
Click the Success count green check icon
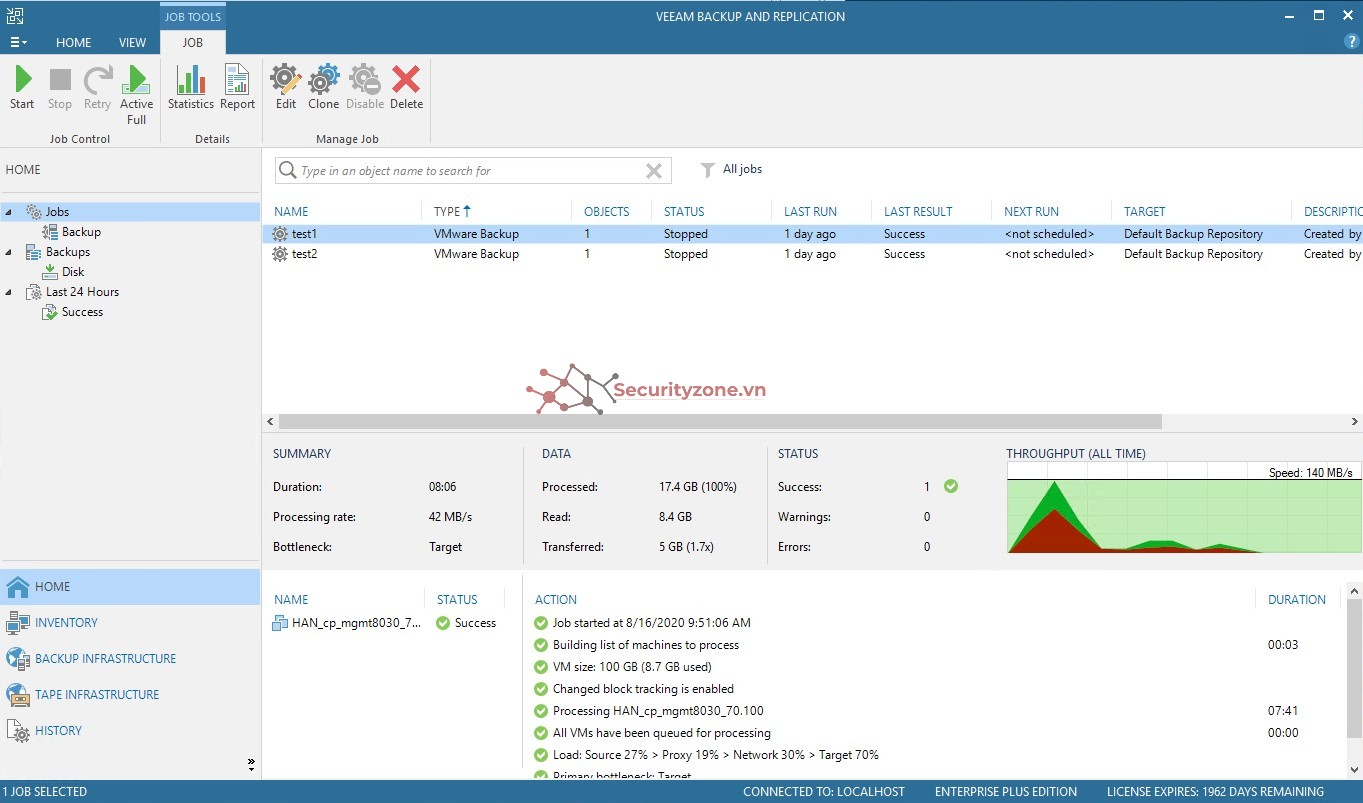point(951,487)
